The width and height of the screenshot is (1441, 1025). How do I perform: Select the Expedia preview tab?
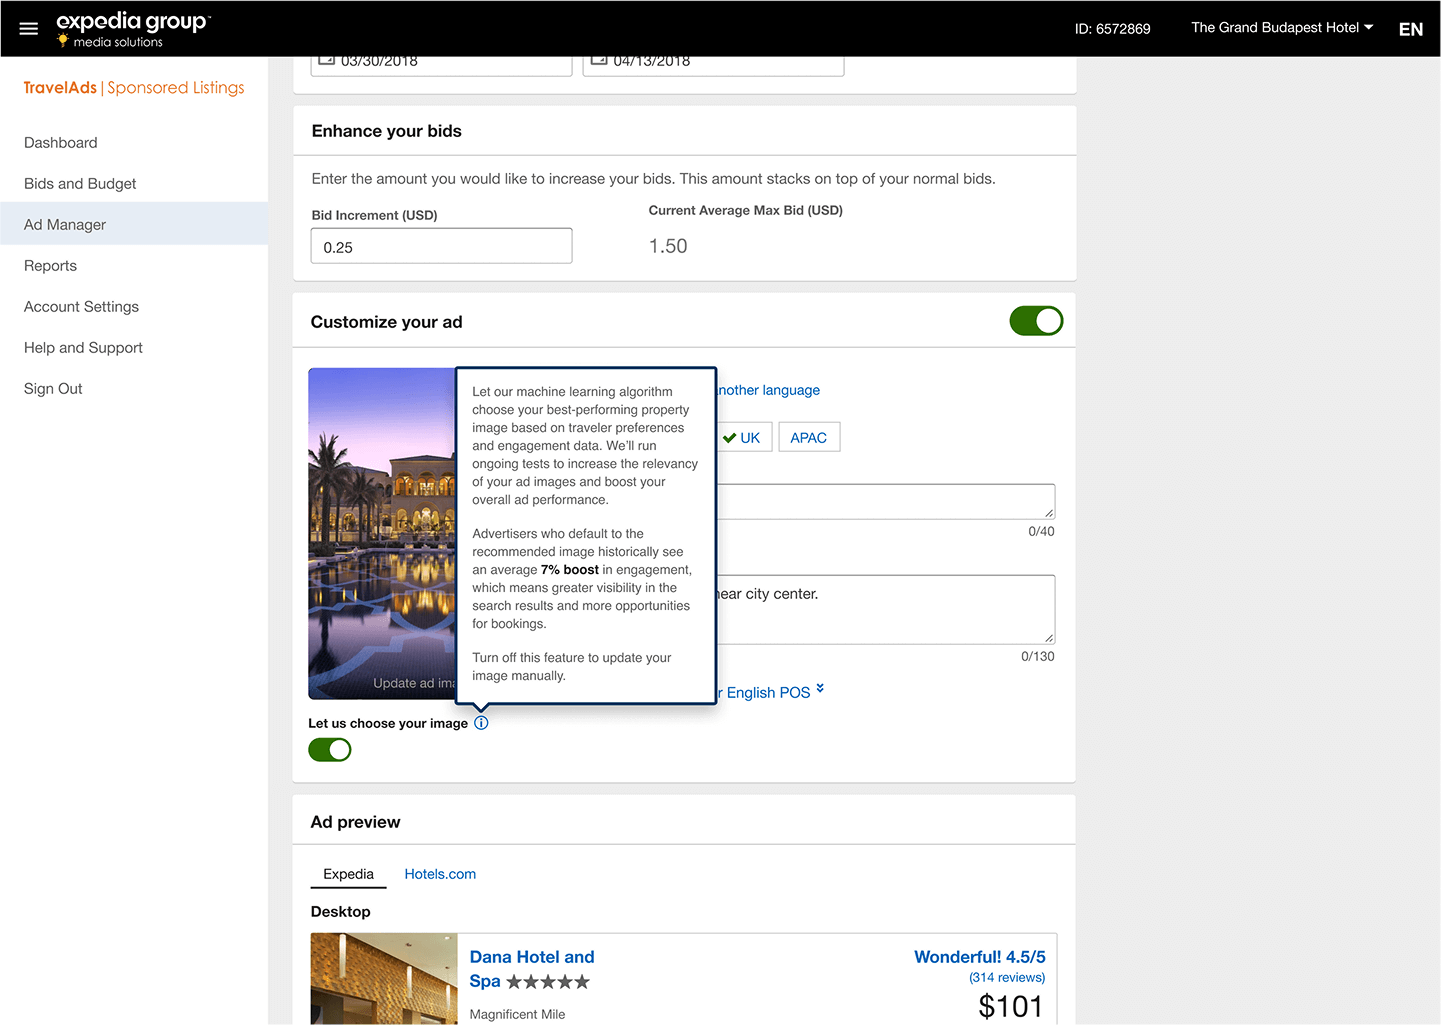(348, 874)
